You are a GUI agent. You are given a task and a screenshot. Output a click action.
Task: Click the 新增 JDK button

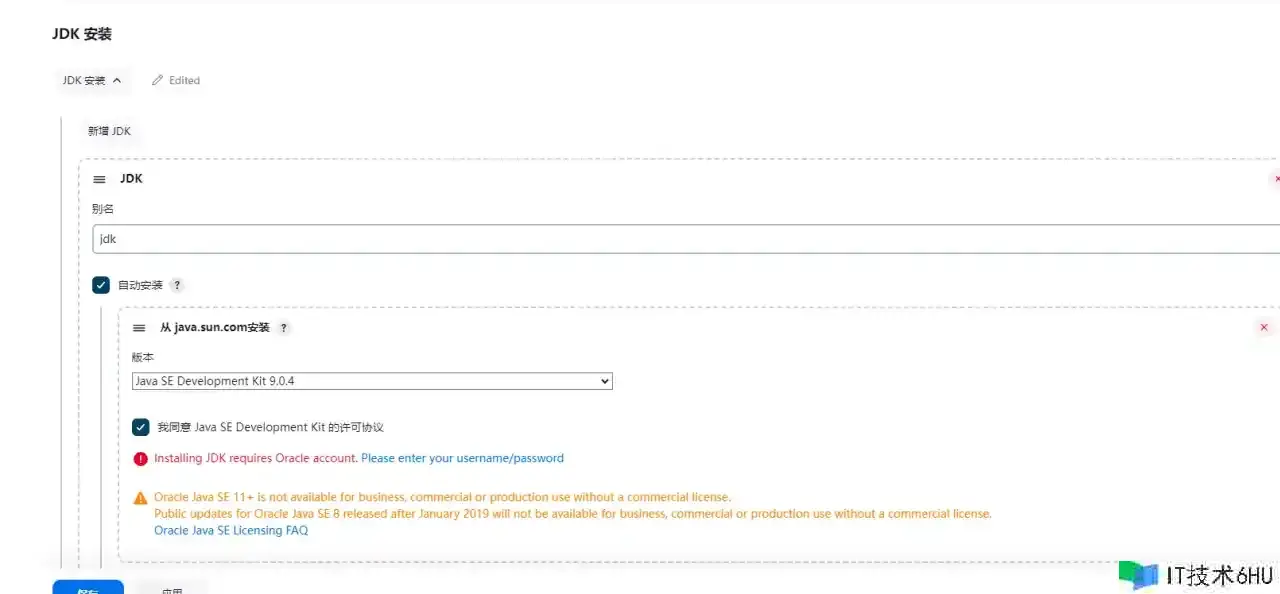point(109,131)
